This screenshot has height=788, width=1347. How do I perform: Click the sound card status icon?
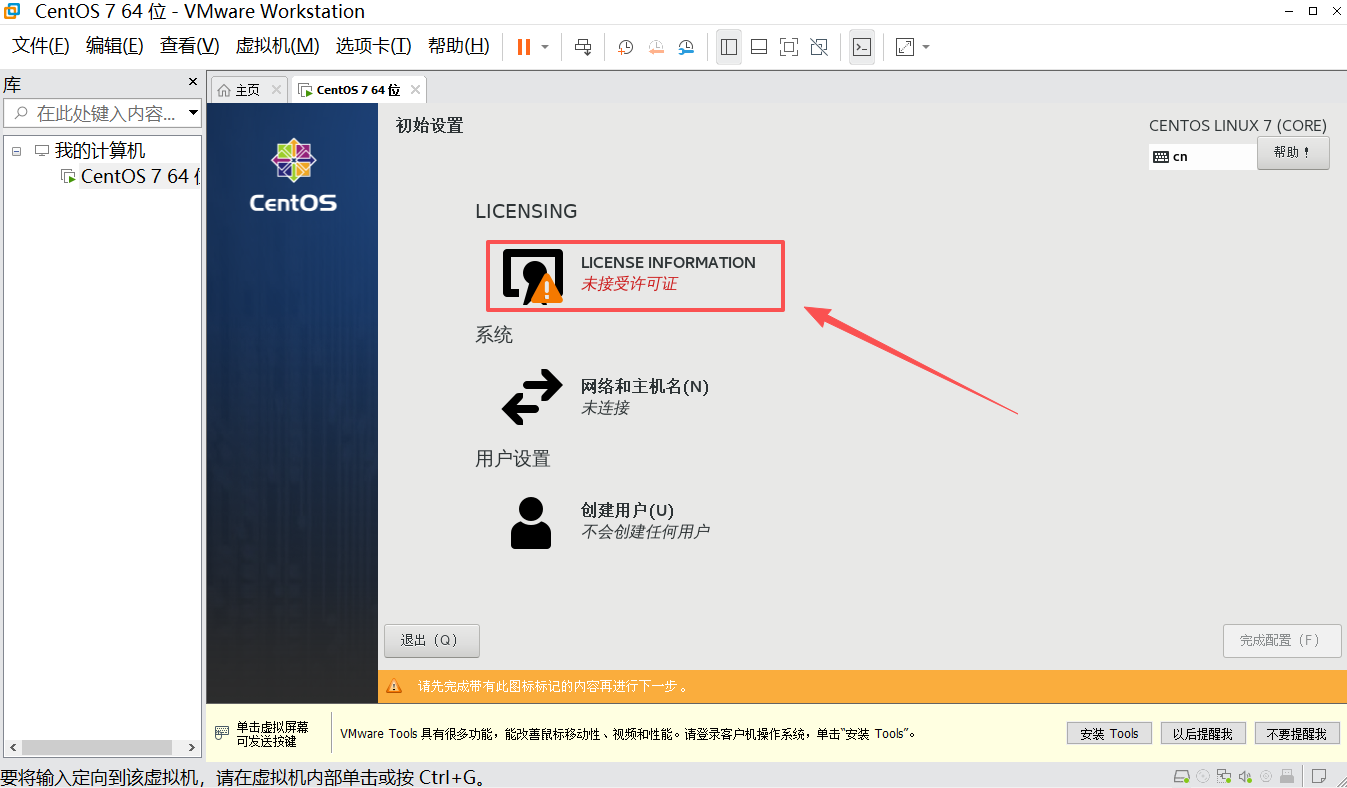point(1246,776)
